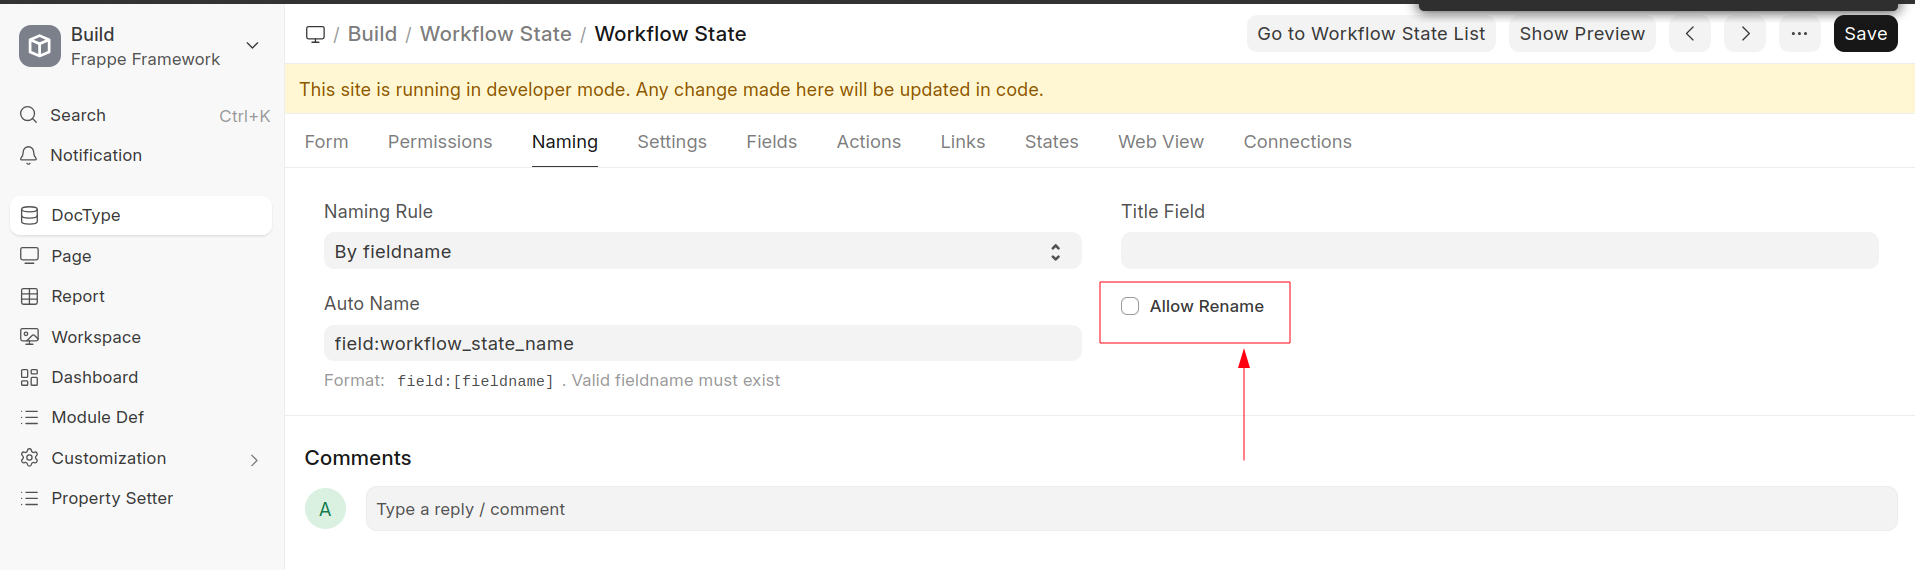Click the Build app cube logo icon

point(40,46)
